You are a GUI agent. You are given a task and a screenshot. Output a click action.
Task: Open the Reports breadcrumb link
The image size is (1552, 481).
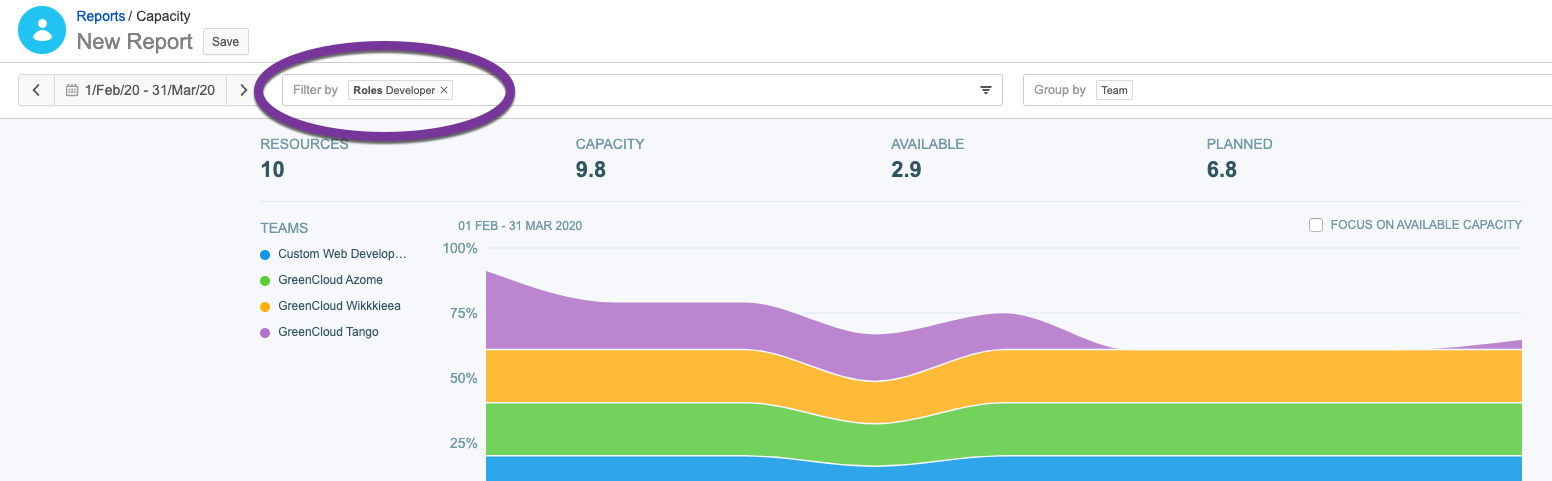coord(101,17)
